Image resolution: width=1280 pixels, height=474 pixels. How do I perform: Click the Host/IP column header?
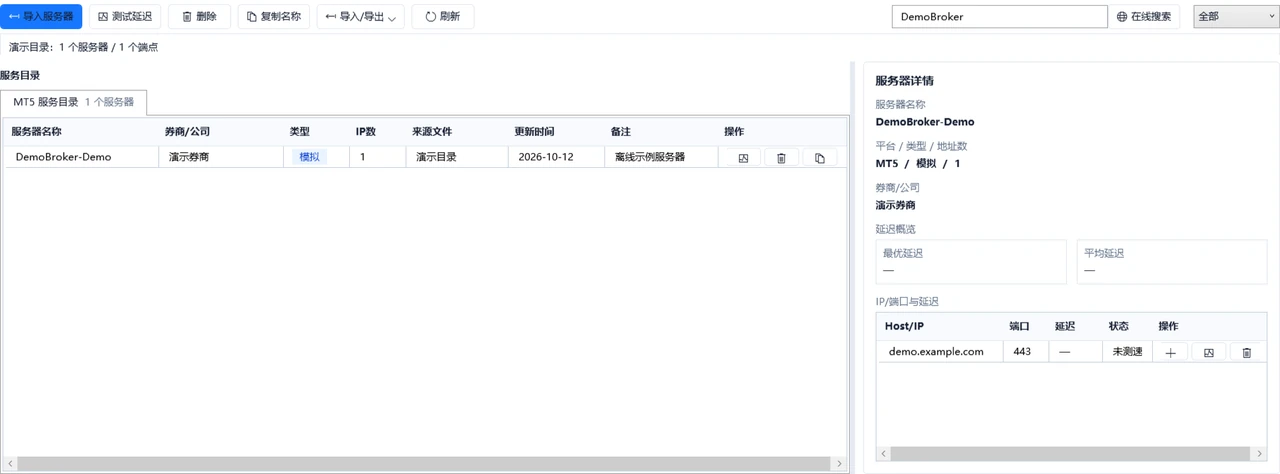[x=940, y=326]
